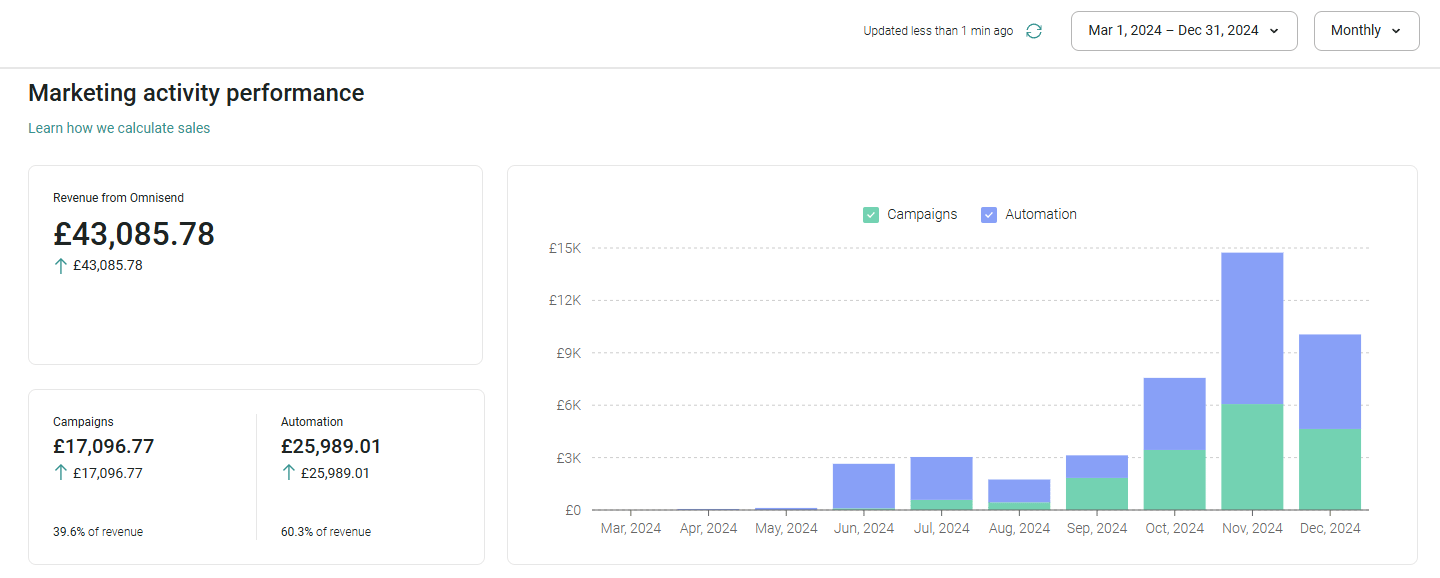Screen dimensions: 1440x578
Task: Click the Jul, 2024 Automation bar
Action: coord(941,478)
